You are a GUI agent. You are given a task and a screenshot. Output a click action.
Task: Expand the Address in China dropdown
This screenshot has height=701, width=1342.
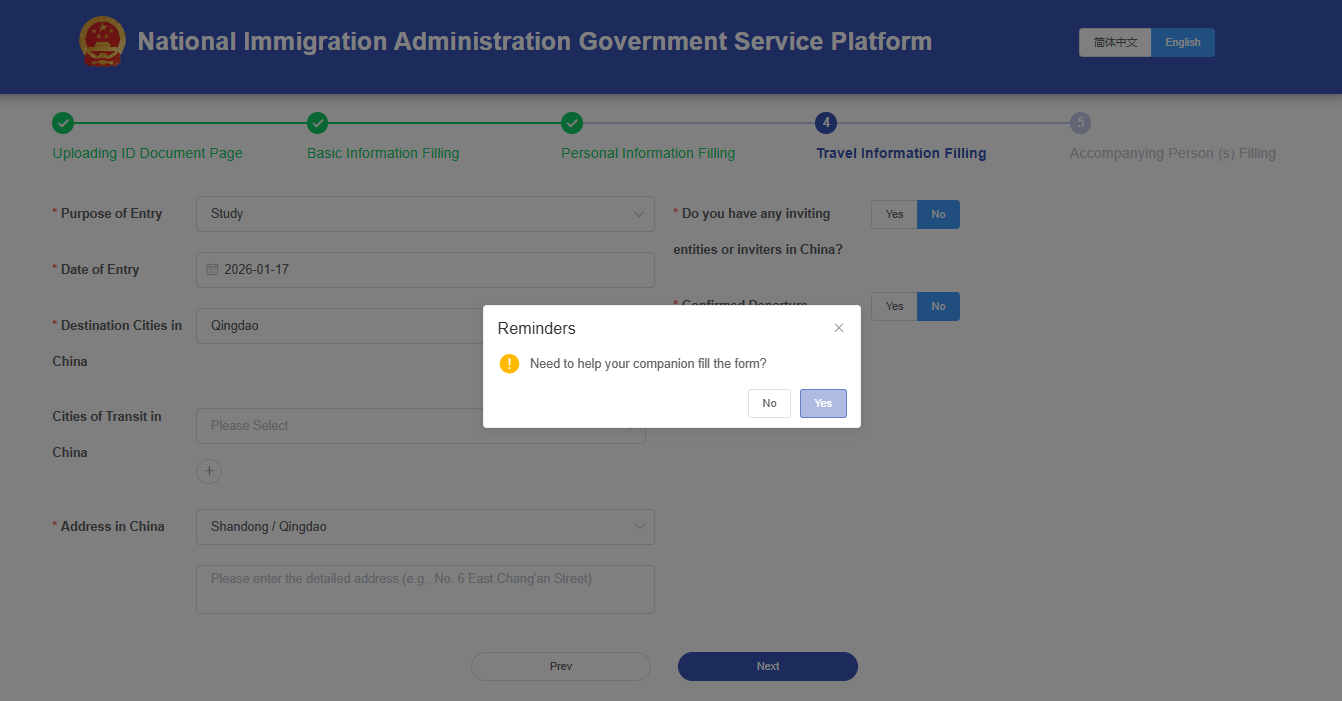pyautogui.click(x=425, y=527)
